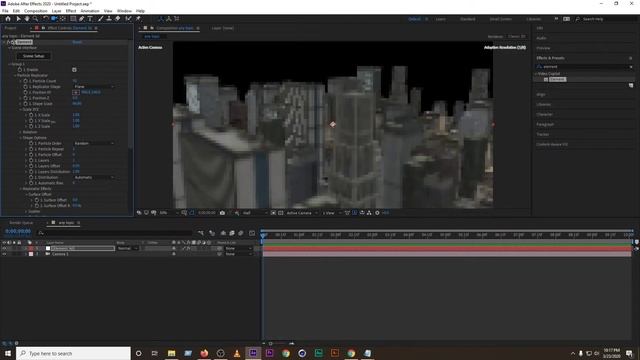
Task: Select the Unified Camera tool
Action: pyautogui.click(x=54, y=19)
